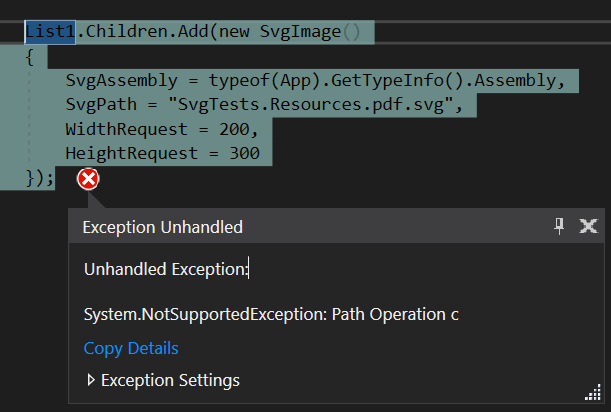Close the Exception Unhandled popup
This screenshot has height=412, width=611.
click(588, 226)
